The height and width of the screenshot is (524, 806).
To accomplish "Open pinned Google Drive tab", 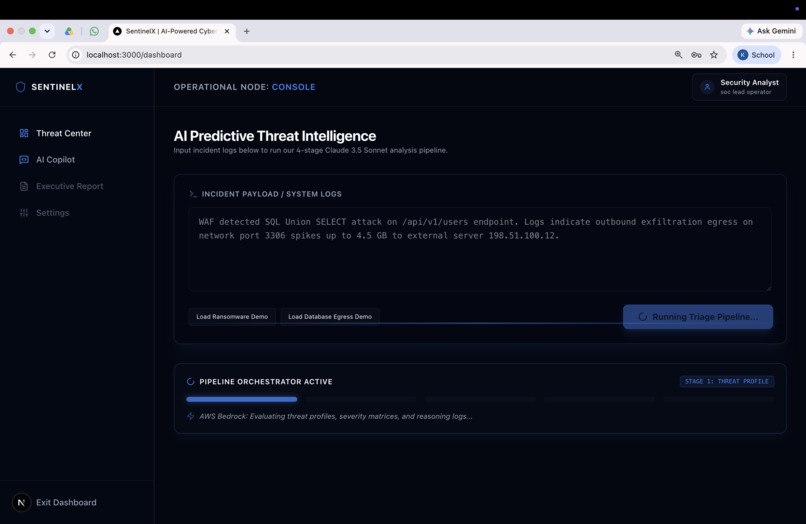I will [x=68, y=31].
